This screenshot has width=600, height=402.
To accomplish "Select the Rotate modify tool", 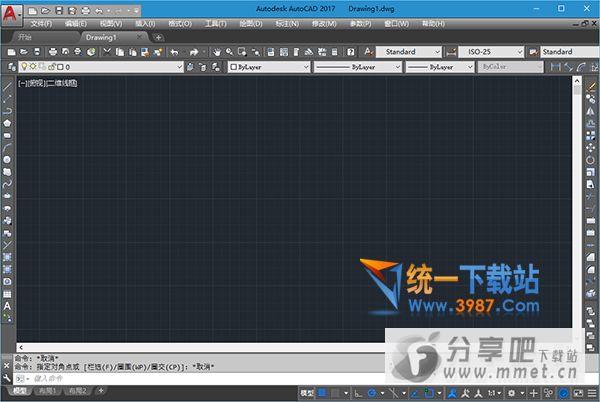I will [591, 160].
